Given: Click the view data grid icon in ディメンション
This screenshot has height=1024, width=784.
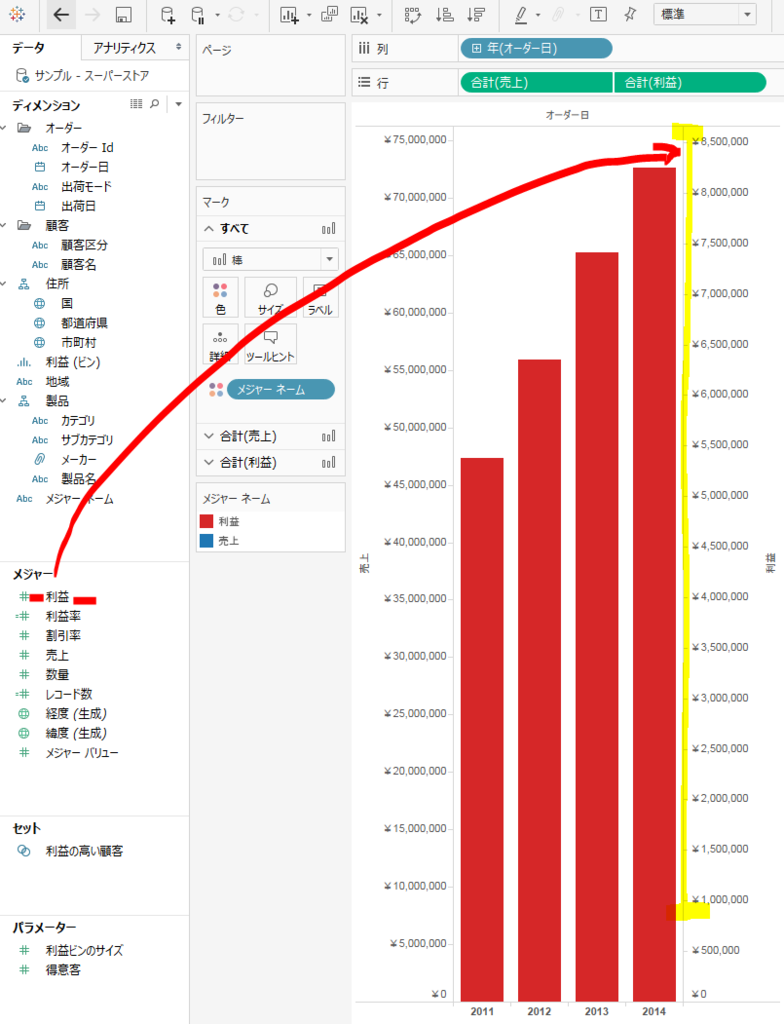Looking at the screenshot, I should pos(136,103).
